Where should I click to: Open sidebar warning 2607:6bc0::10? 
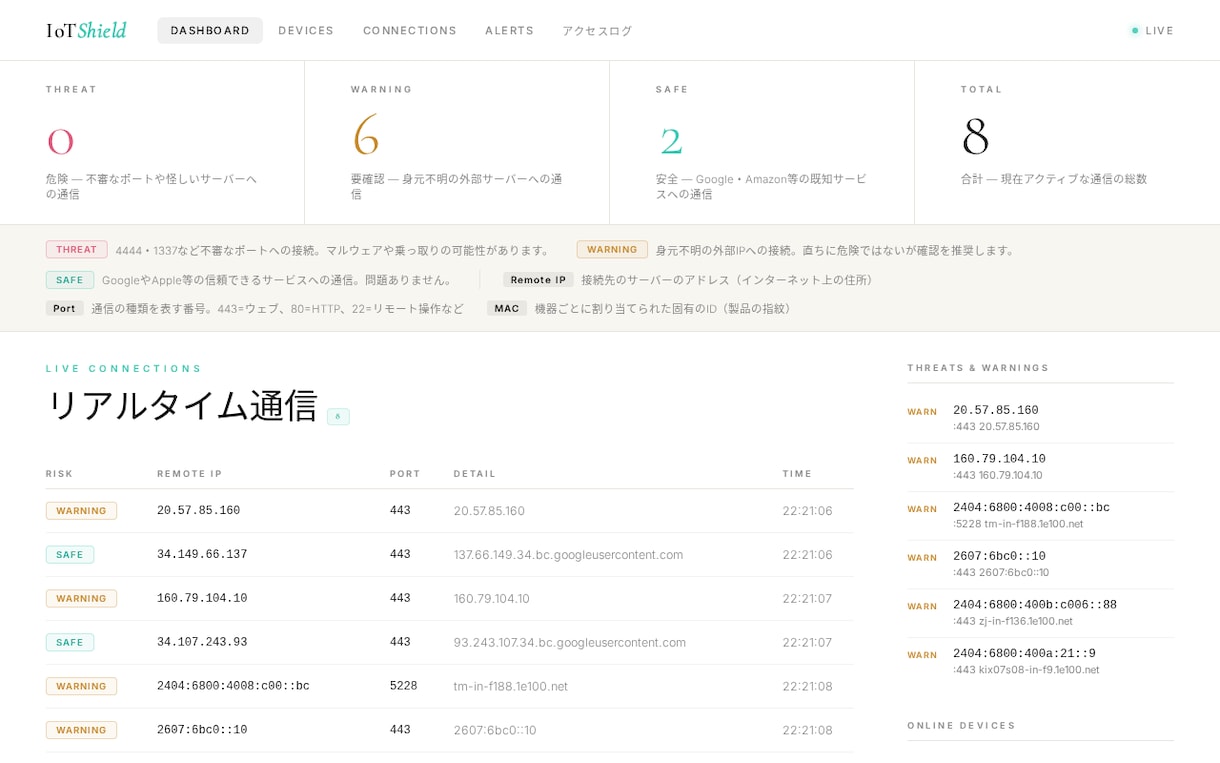point(1040,564)
